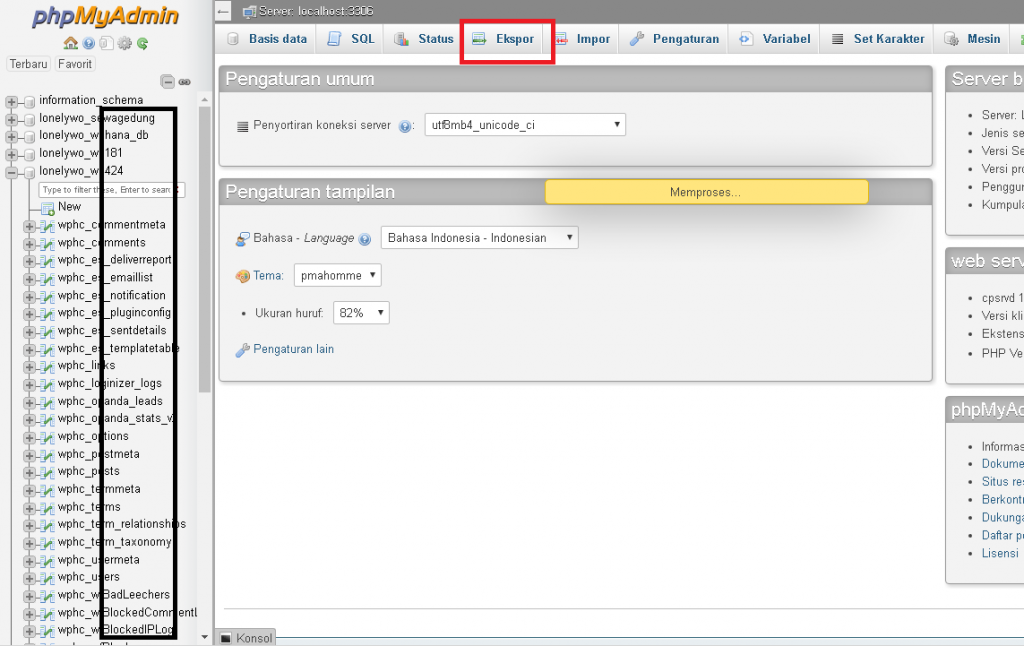Click the Lisensi link in the right panel

point(1000,553)
